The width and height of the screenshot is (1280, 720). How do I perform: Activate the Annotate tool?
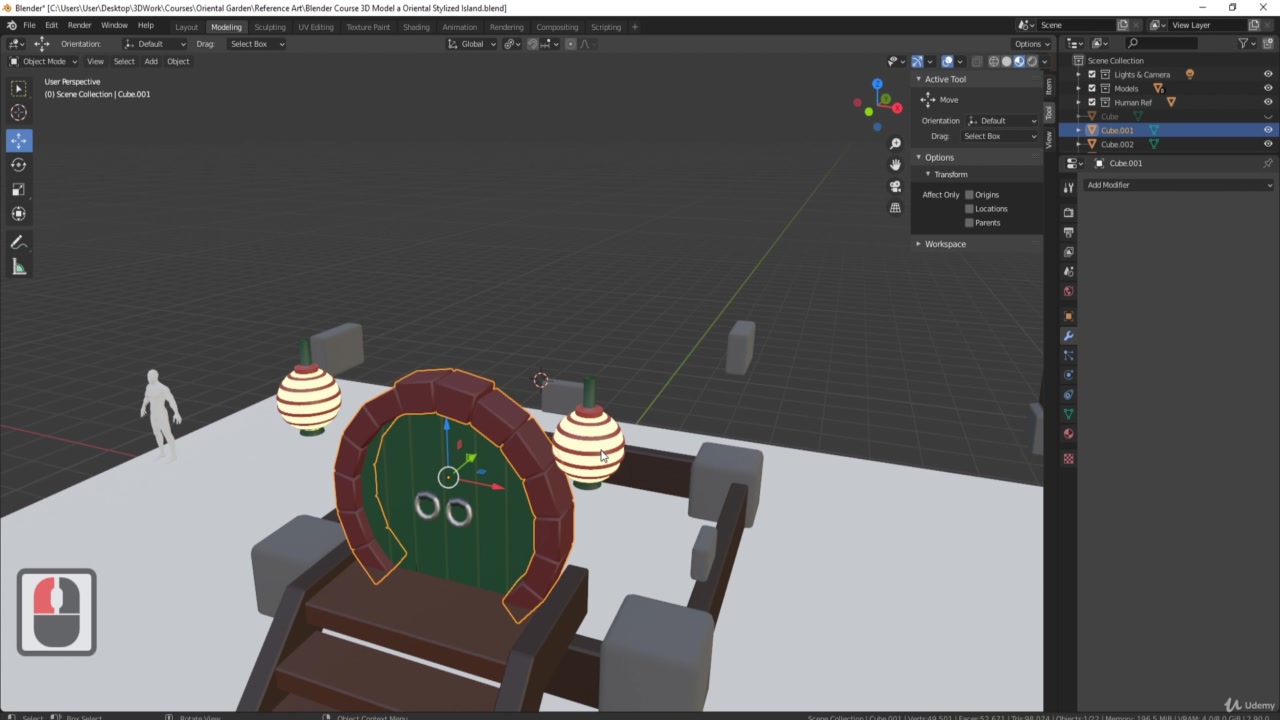pos(18,243)
